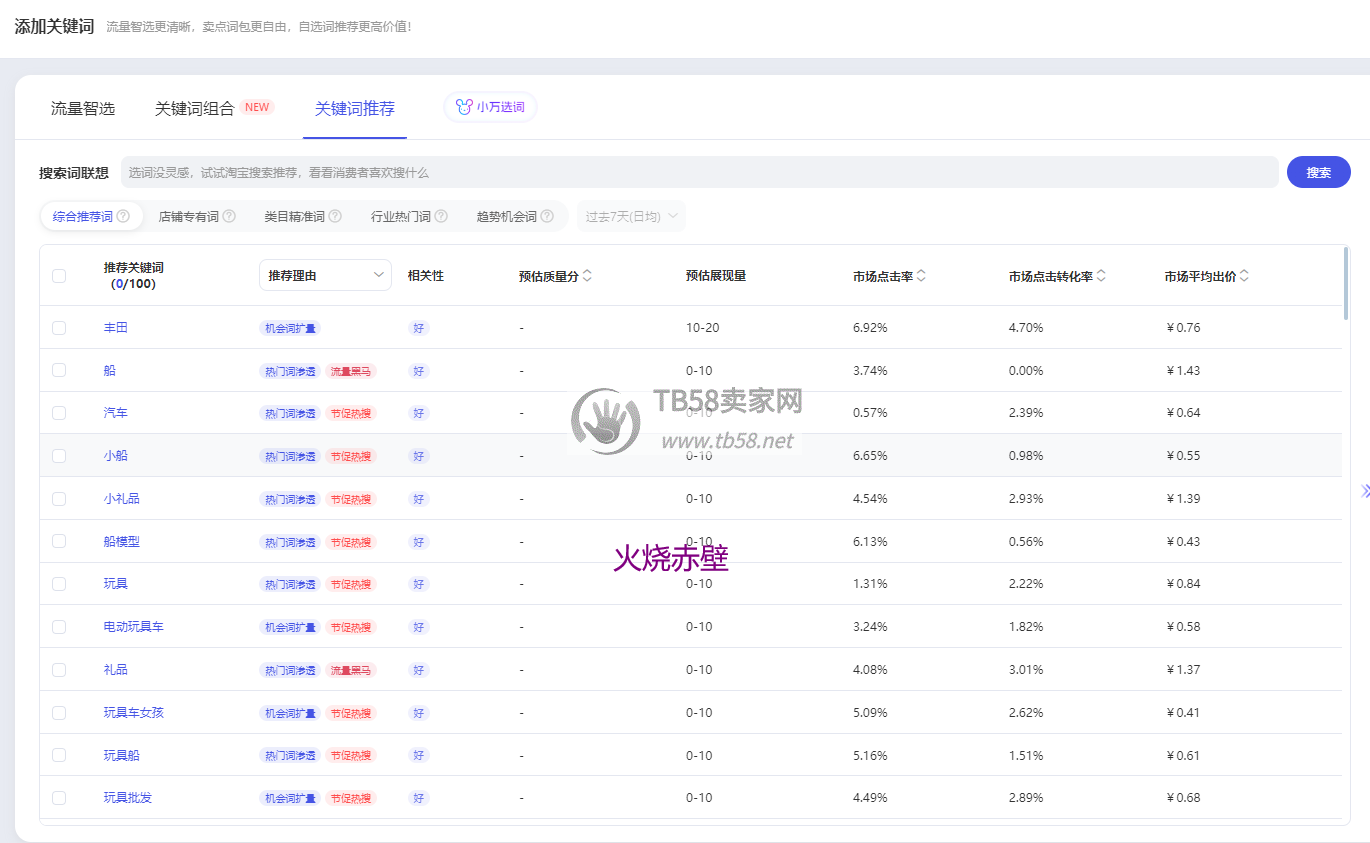The width and height of the screenshot is (1370, 843).
Task: Check the box for keyword 丰田
Action: click(x=59, y=328)
